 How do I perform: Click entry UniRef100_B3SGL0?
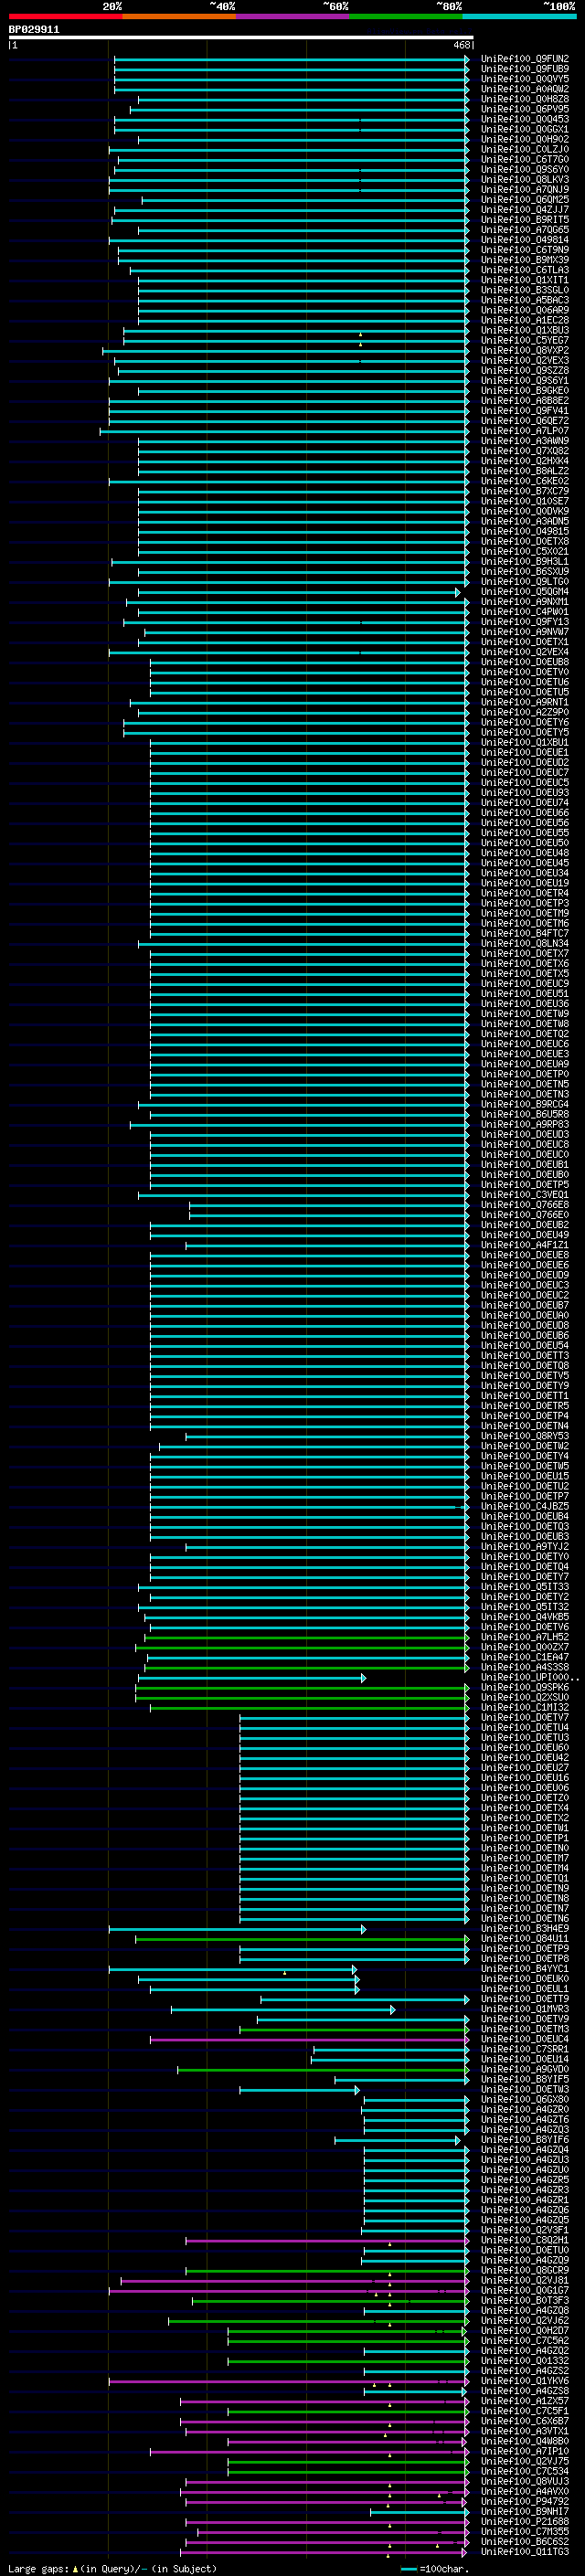[525, 290]
